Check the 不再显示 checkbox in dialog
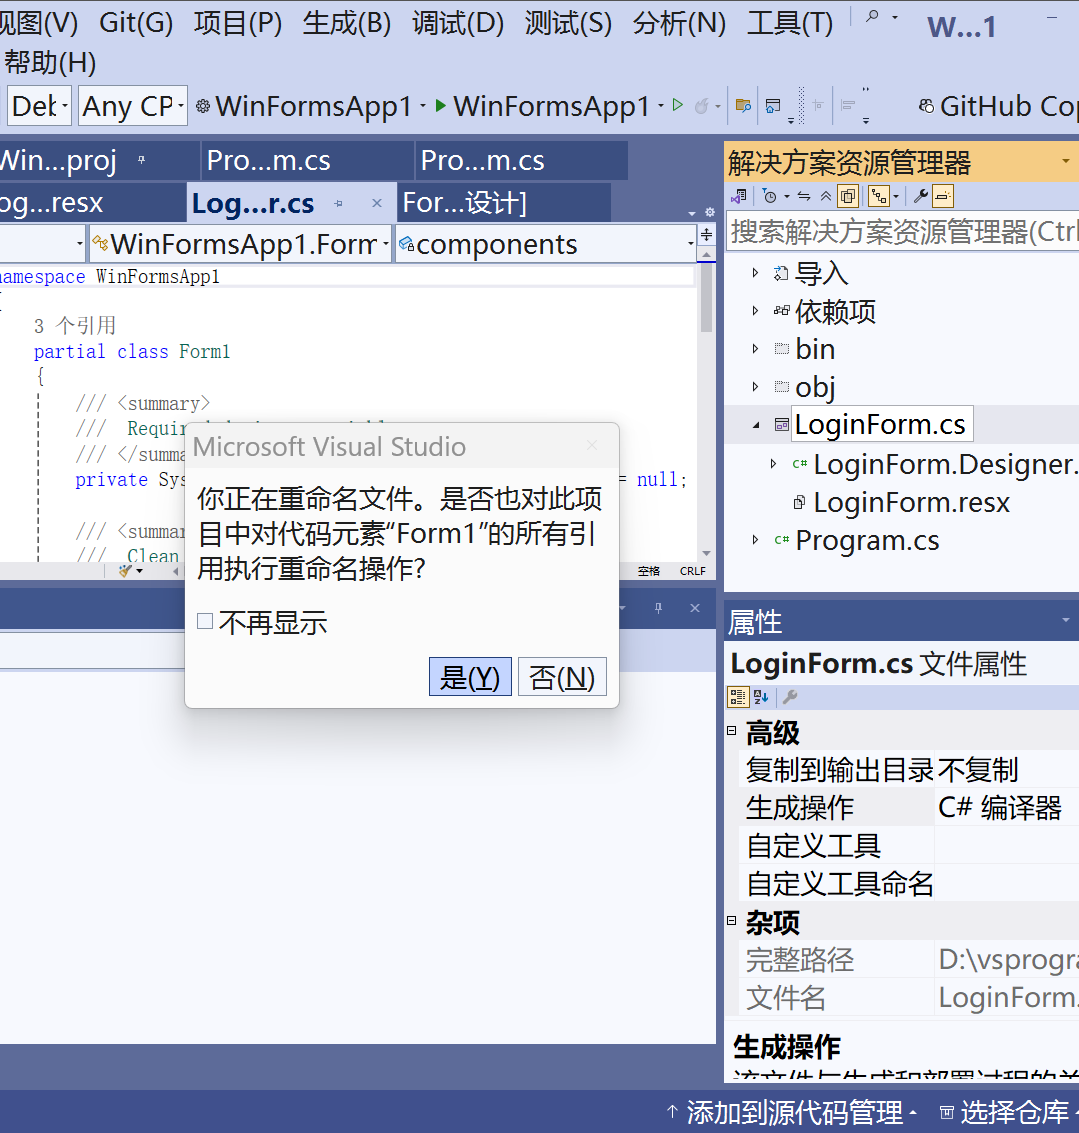 tap(205, 620)
